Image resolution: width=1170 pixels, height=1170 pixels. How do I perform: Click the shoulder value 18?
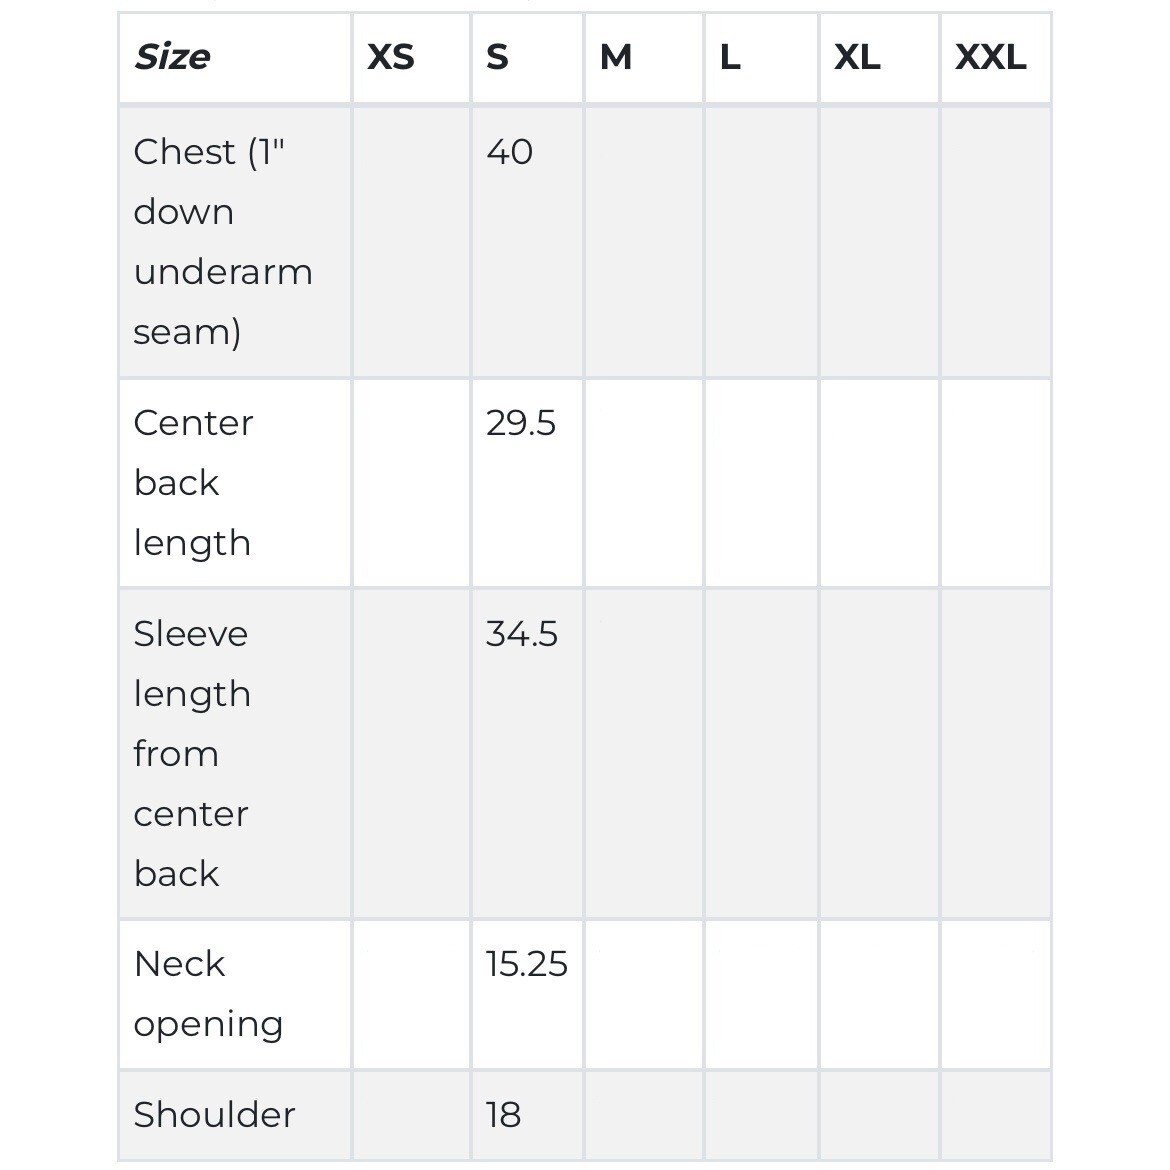pos(503,1114)
